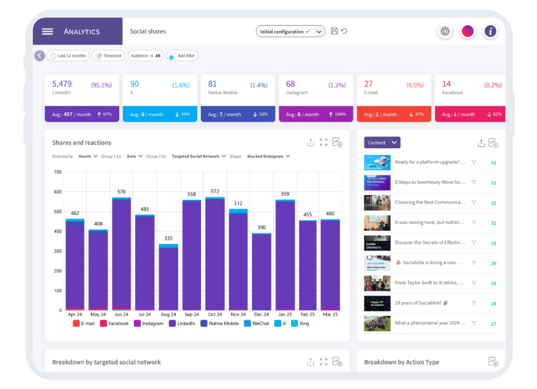The image size is (537, 389).
Task: Click the Oct 24 bar labeled 572
Action: 215,253
